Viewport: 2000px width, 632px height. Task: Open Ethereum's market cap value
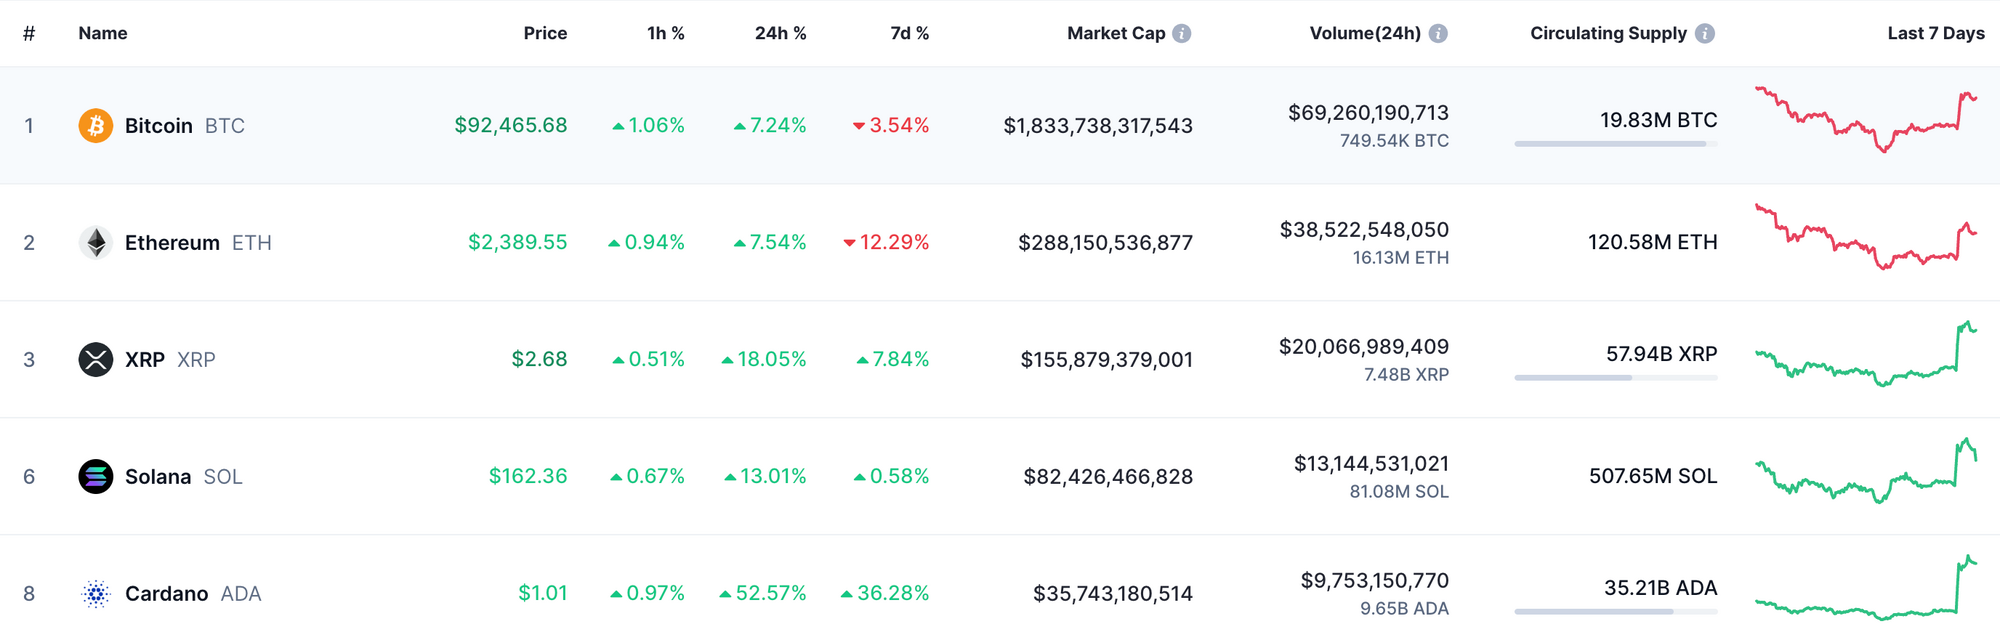(x=1105, y=243)
